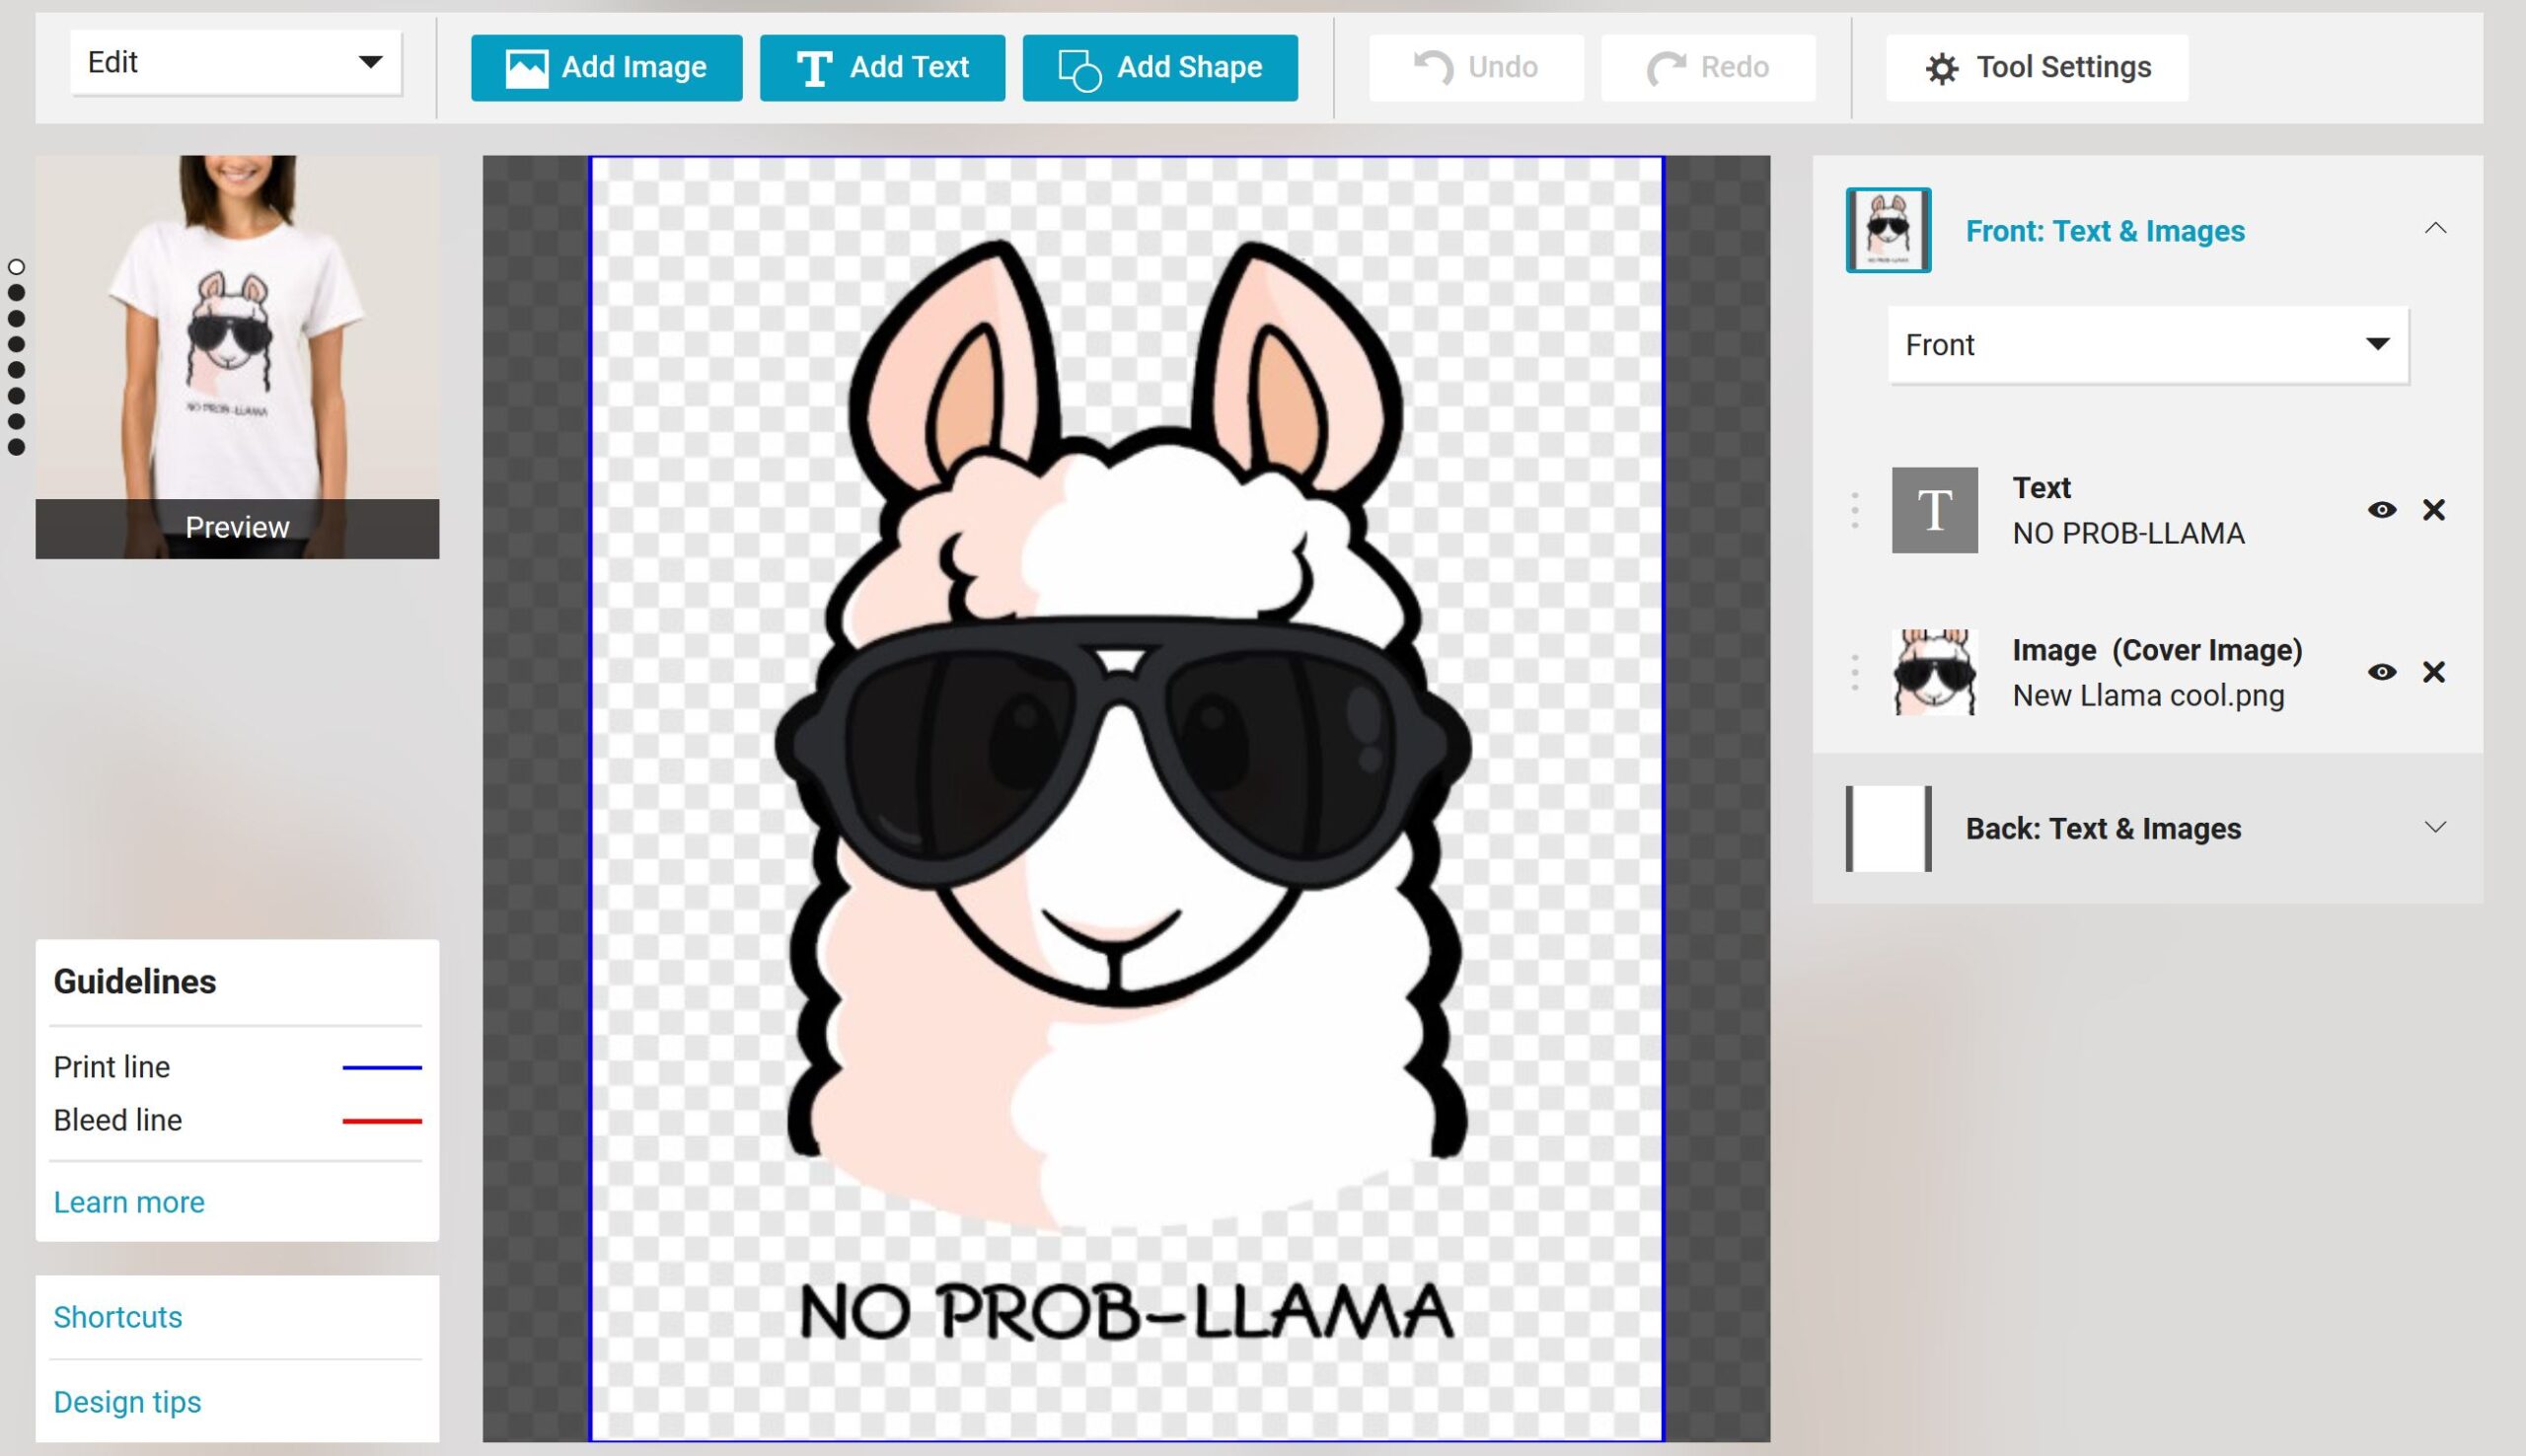Click the Add Shape button
The image size is (2526, 1456).
1159,67
